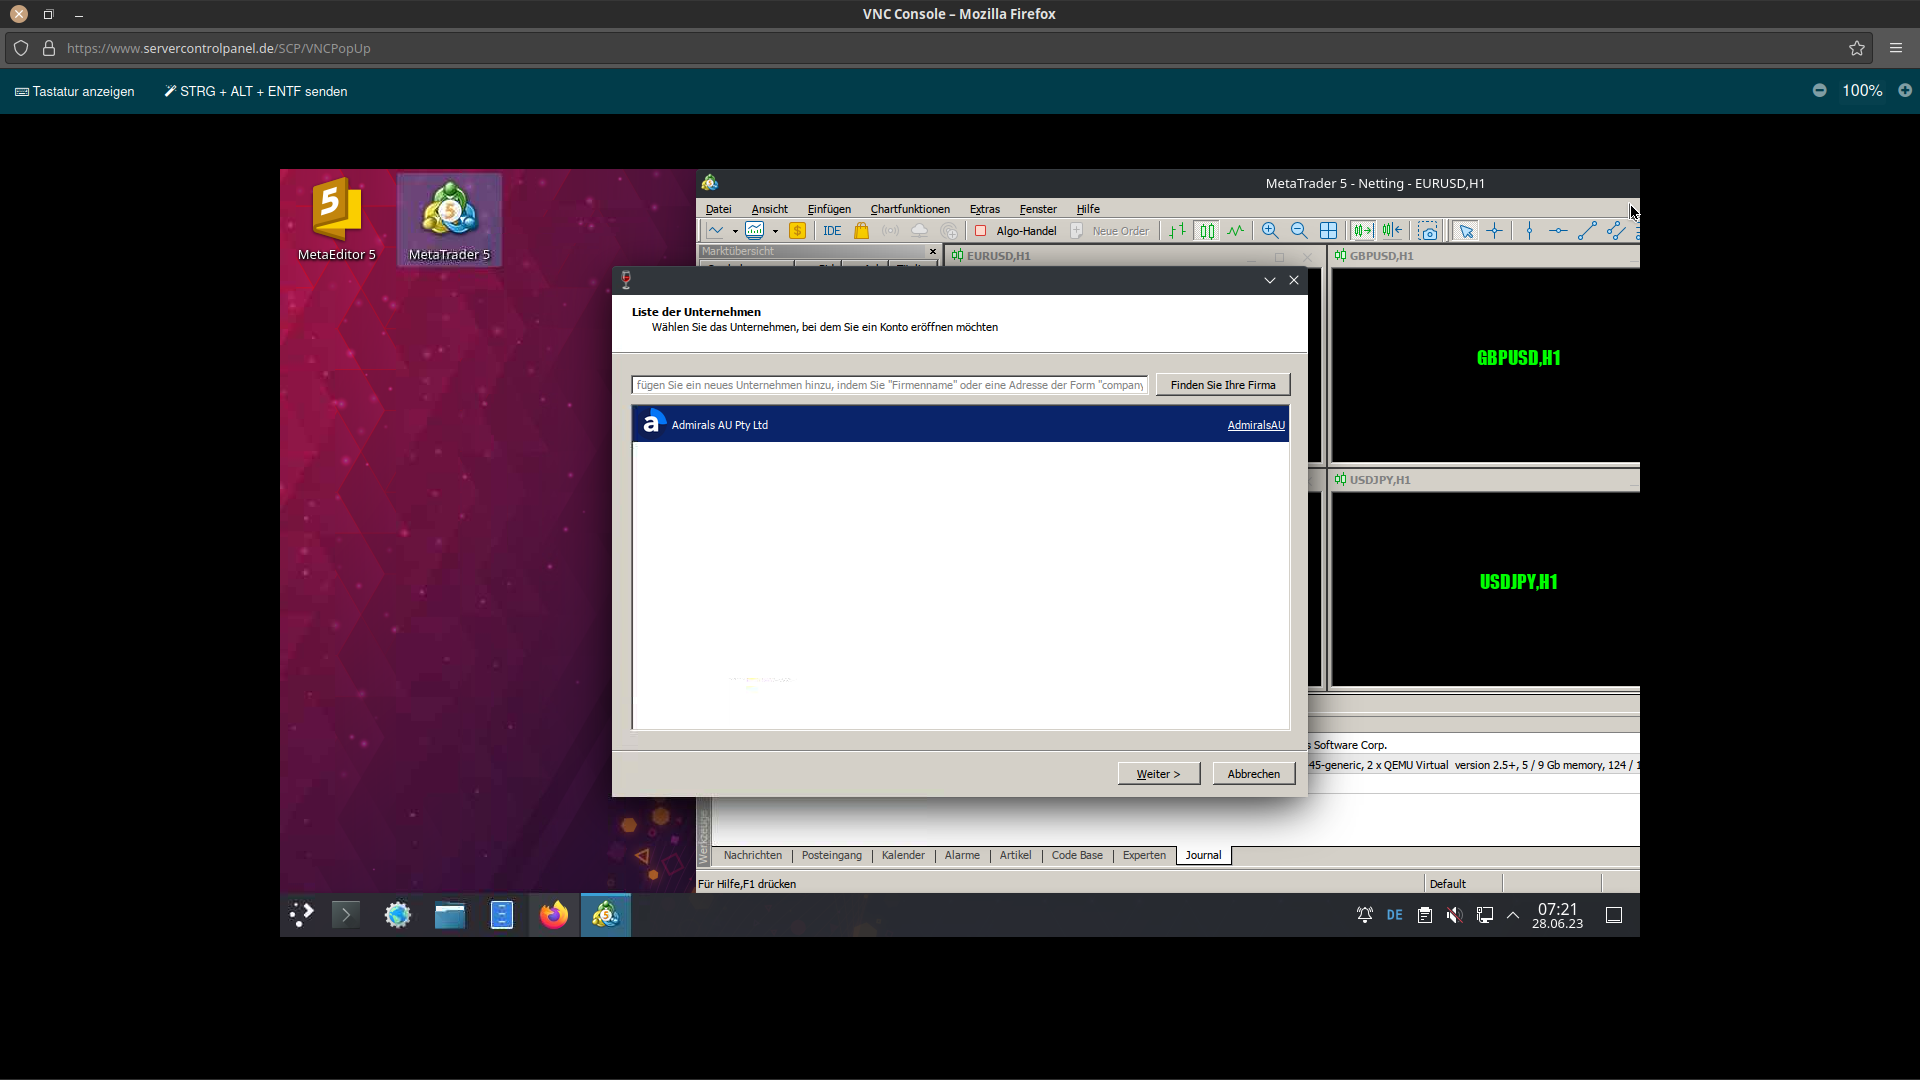Click the zoom out magnifier icon

pos(1299,231)
